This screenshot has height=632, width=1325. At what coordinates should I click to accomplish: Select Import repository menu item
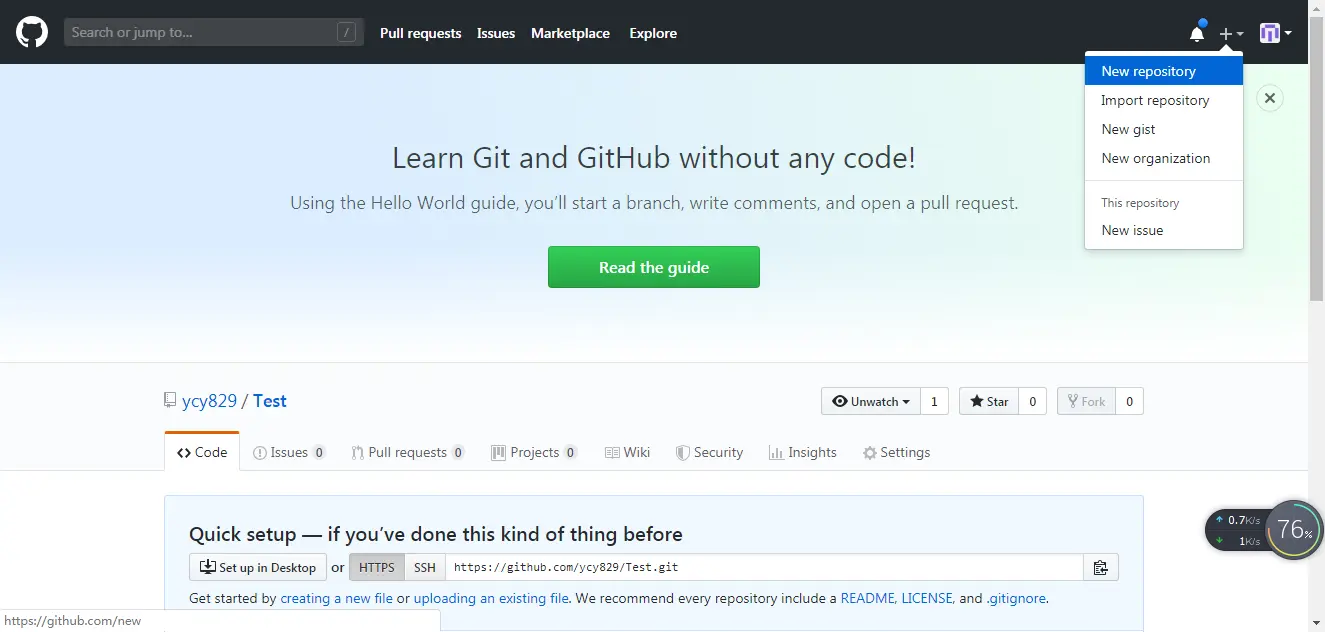[x=1164, y=100]
